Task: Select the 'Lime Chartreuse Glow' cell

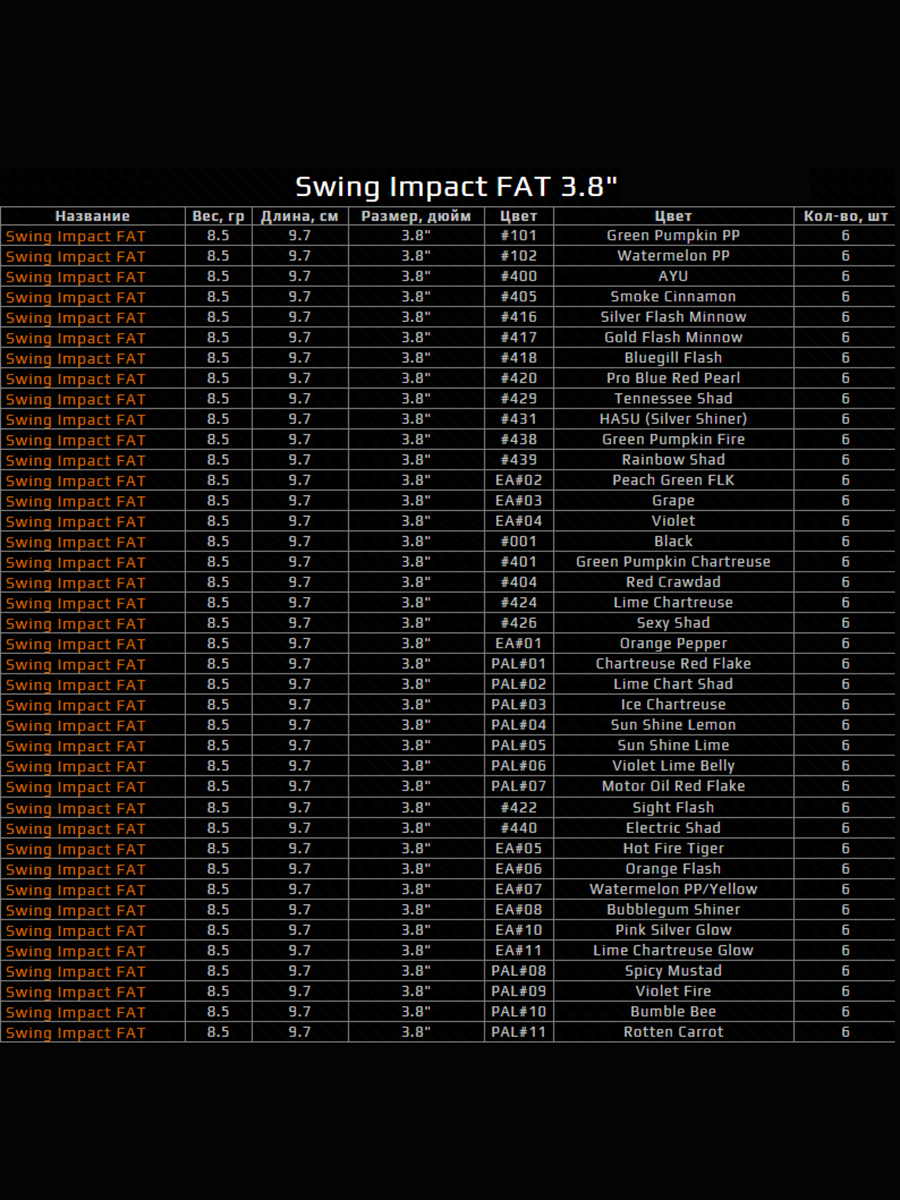Action: pos(674,951)
